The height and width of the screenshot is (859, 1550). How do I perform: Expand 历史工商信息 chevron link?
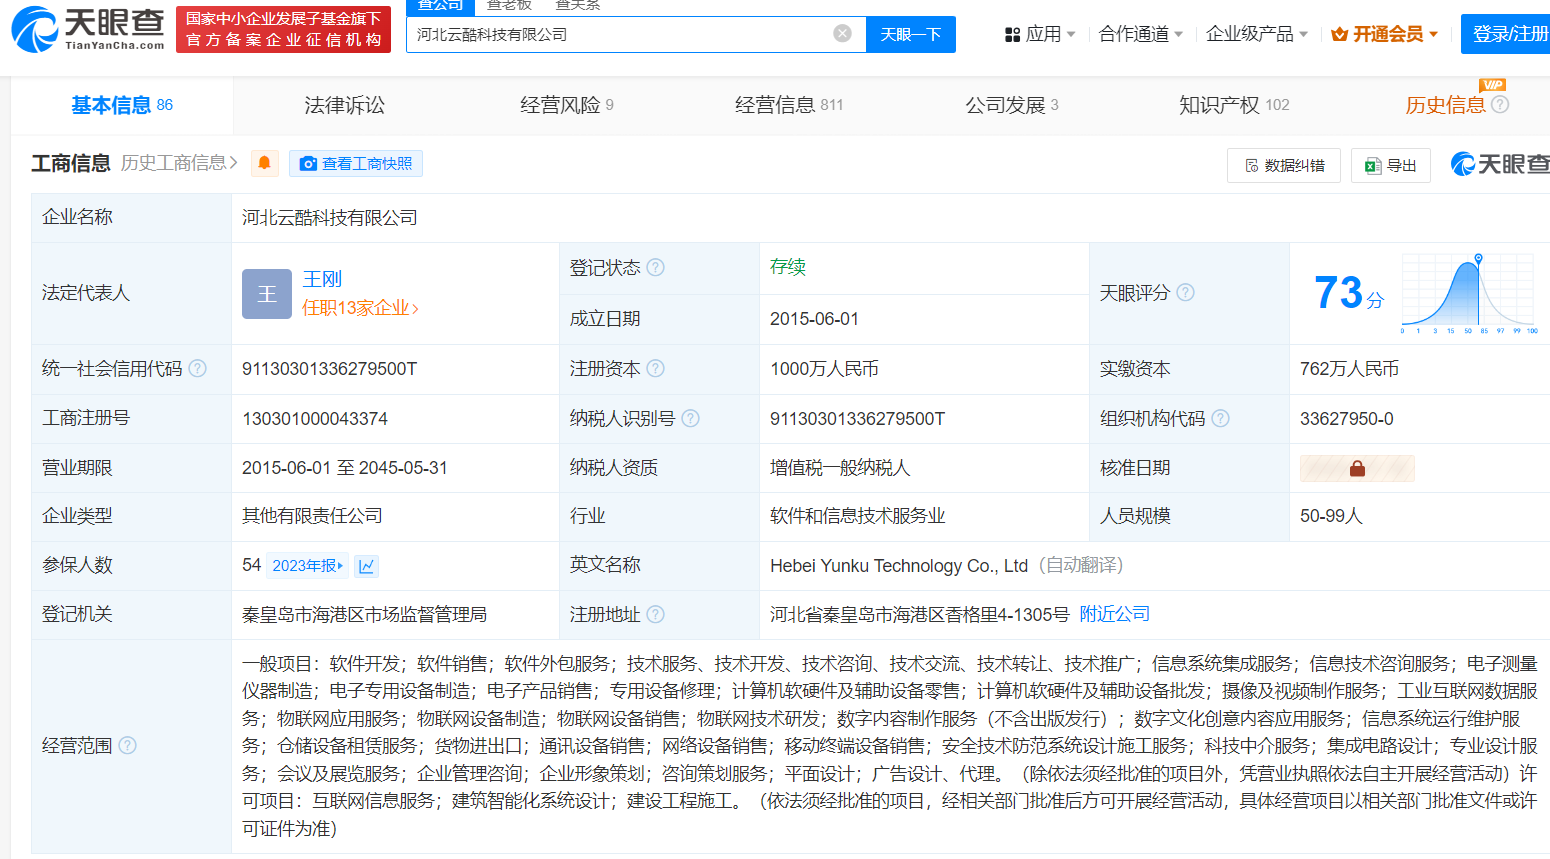(179, 163)
